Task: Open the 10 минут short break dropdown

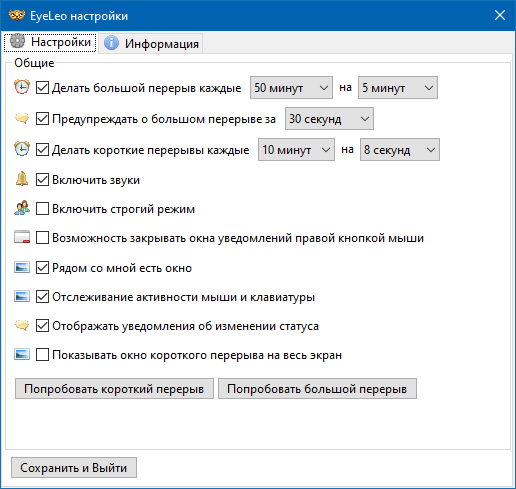Action: (296, 150)
